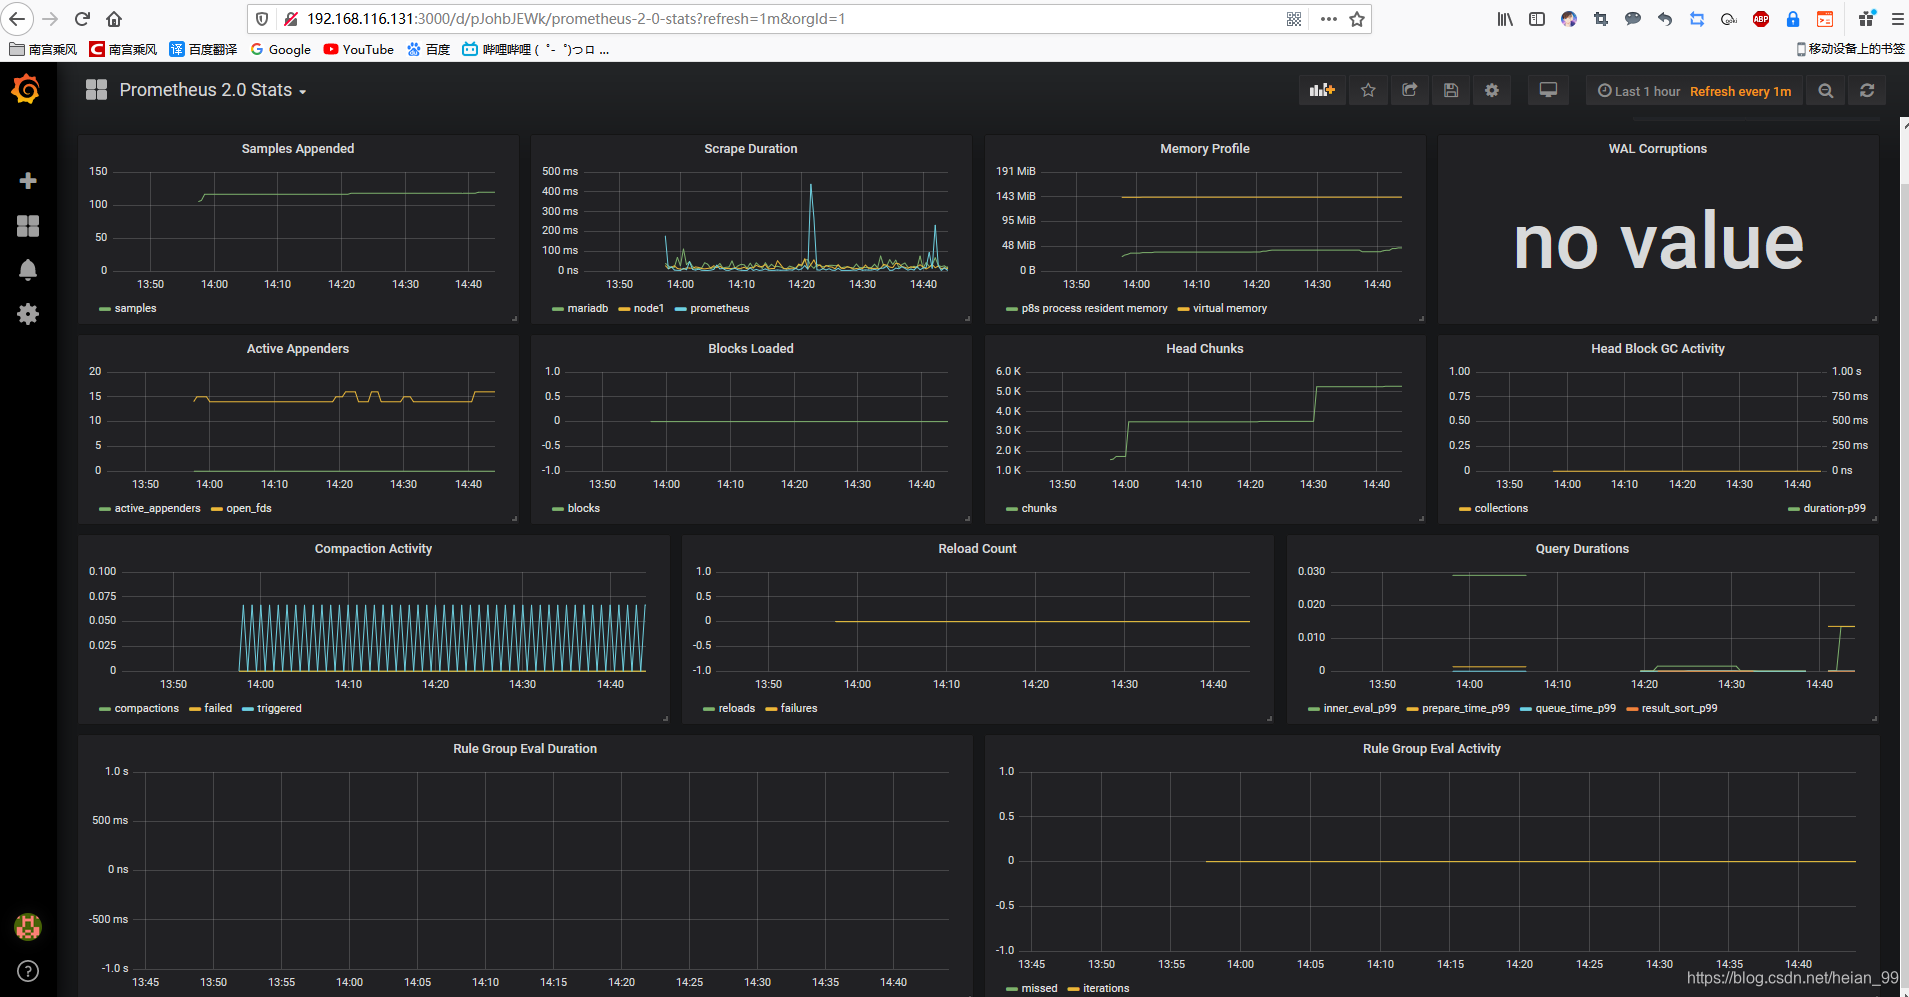Open the page QR code icon
The image size is (1909, 997).
click(x=1294, y=19)
